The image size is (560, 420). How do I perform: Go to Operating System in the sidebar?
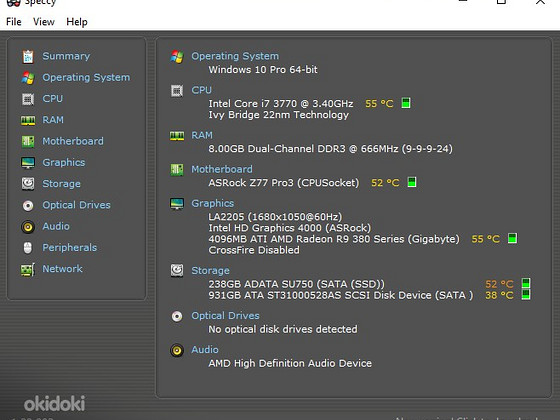[x=86, y=78]
